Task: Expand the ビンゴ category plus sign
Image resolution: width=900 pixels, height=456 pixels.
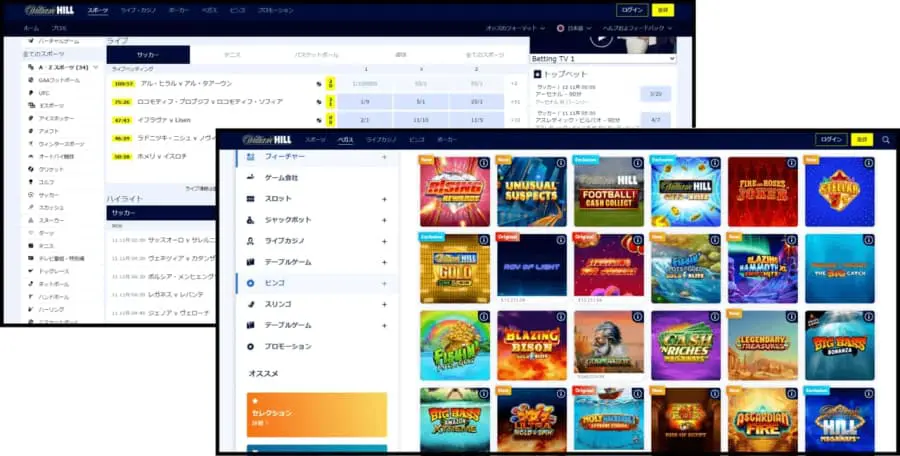Action: pyautogui.click(x=384, y=283)
